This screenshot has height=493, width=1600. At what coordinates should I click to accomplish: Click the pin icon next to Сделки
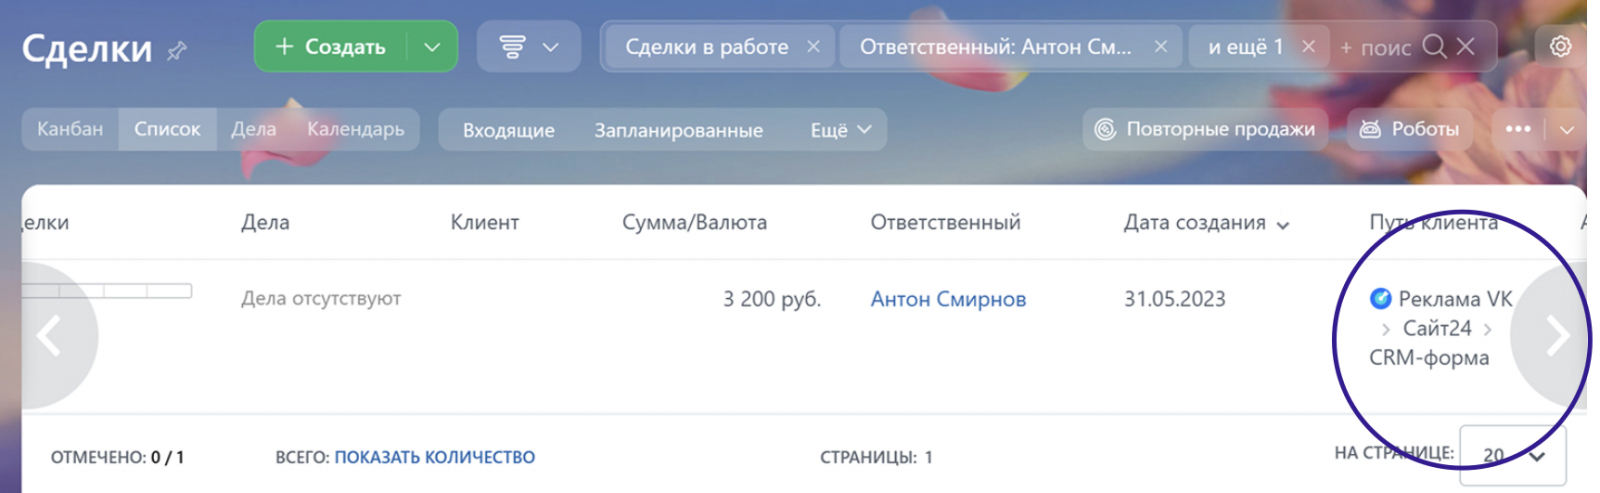pyautogui.click(x=177, y=50)
